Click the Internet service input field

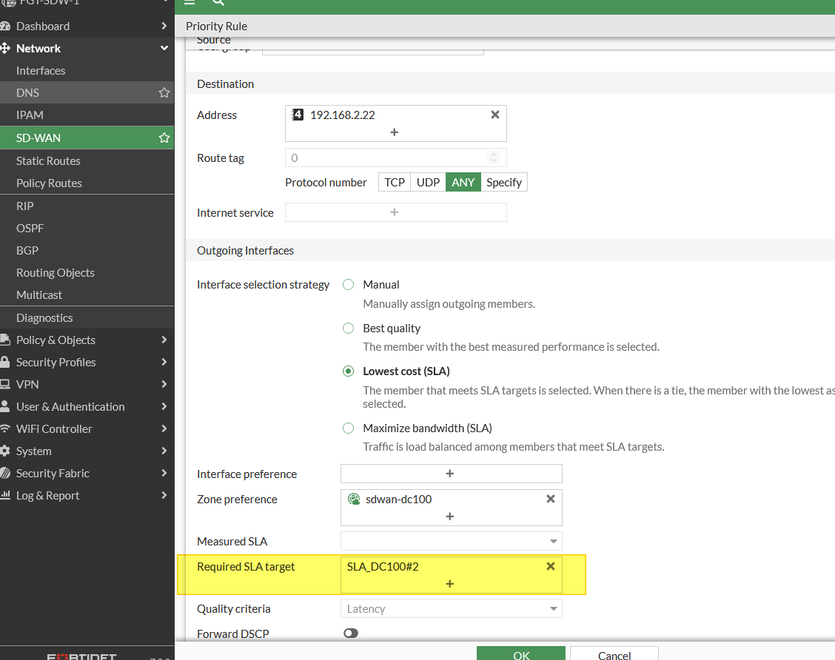395,212
